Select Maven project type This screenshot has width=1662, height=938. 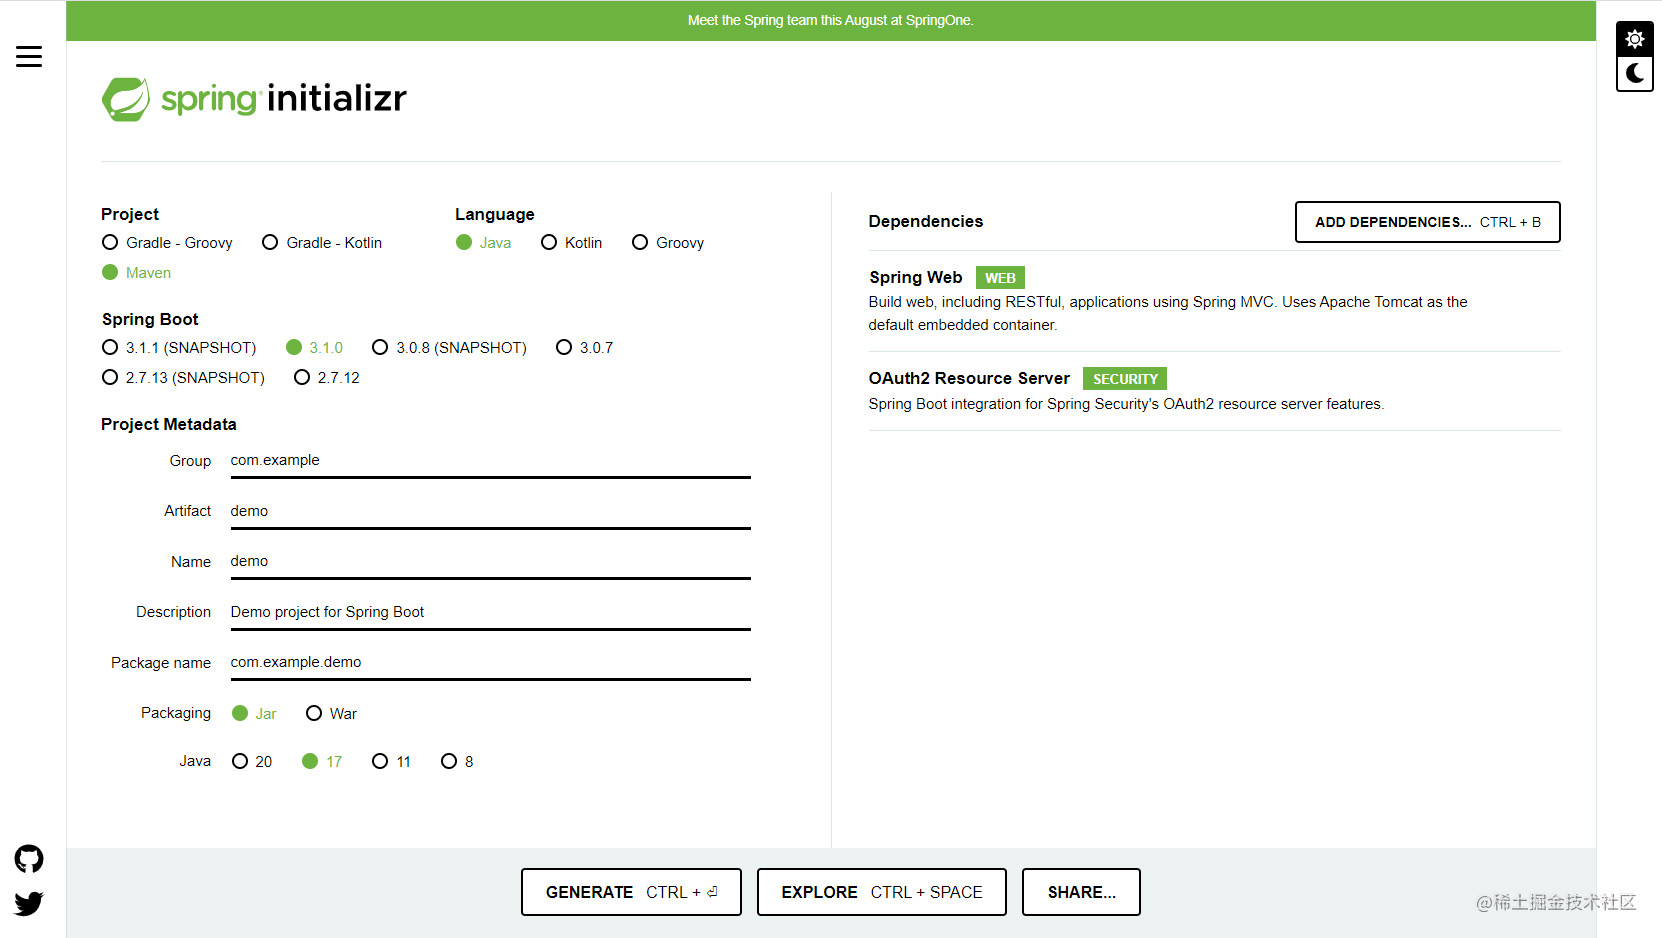coord(136,273)
